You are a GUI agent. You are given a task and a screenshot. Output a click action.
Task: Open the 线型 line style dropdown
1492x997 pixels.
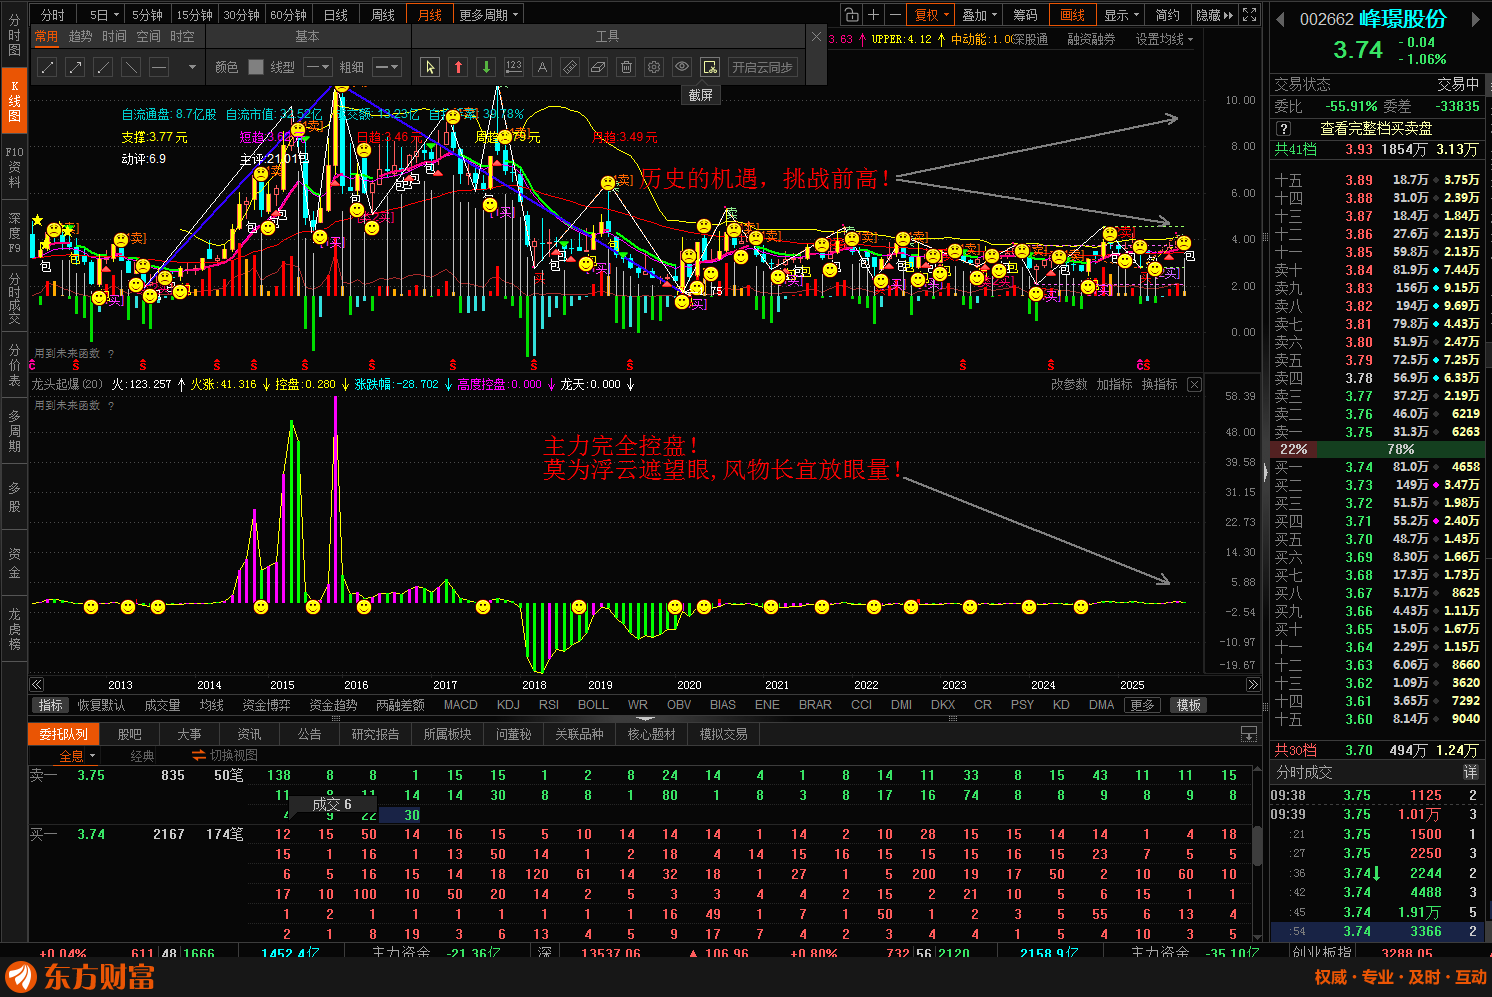click(317, 67)
